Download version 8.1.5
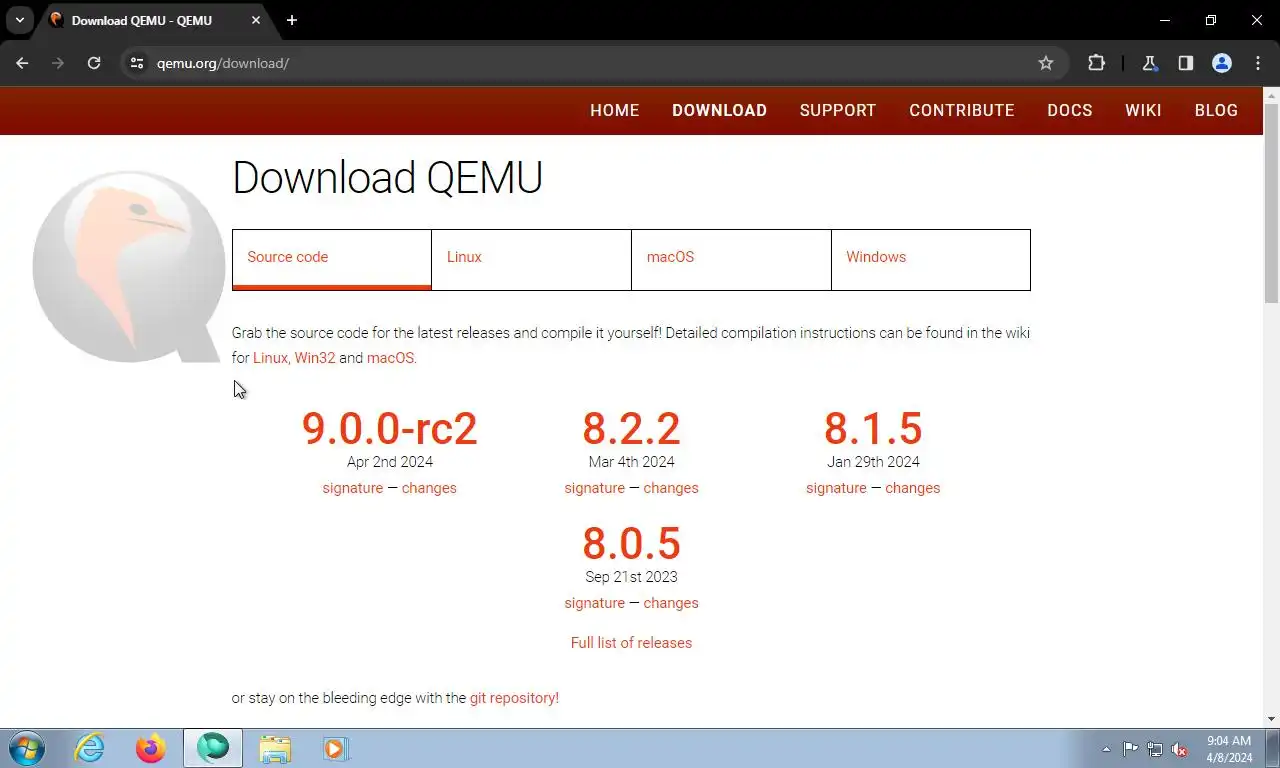The image size is (1280, 768). 873,428
